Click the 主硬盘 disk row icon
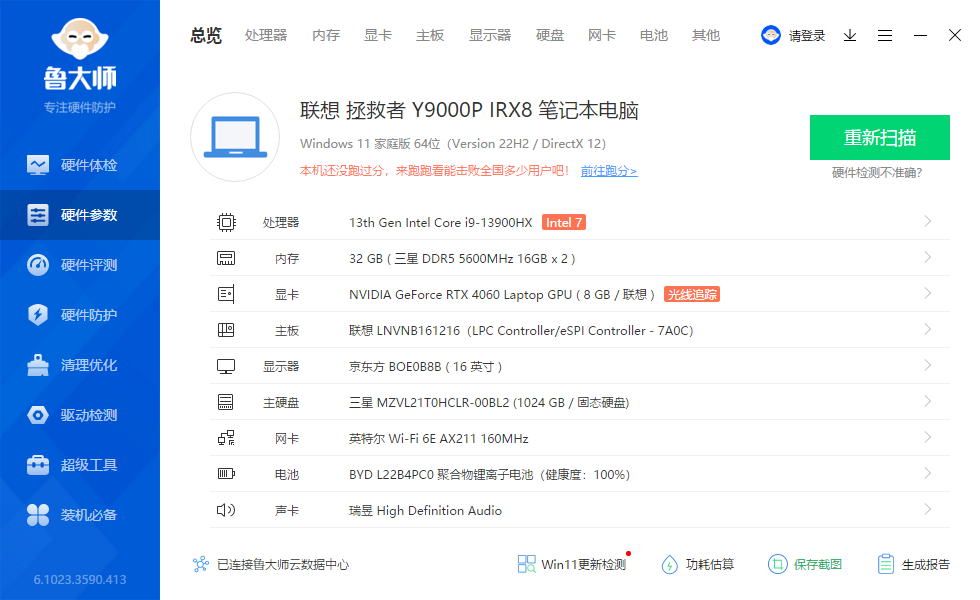Image resolution: width=980 pixels, height=600 pixels. point(226,402)
